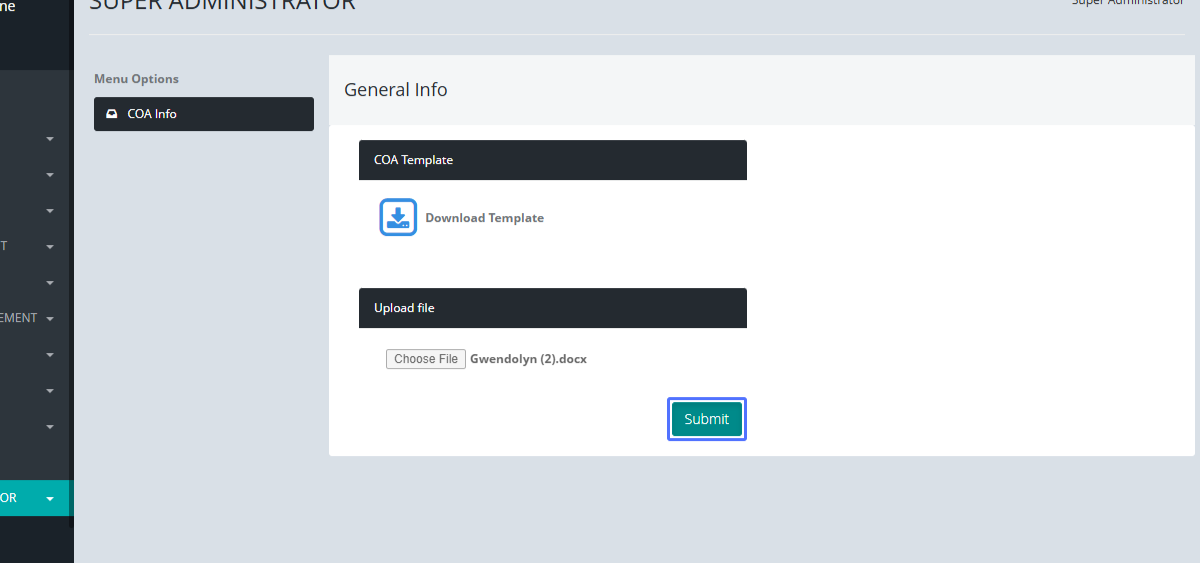Image resolution: width=1200 pixels, height=563 pixels.
Task: Submit the uploaded COA file
Action: [706, 419]
